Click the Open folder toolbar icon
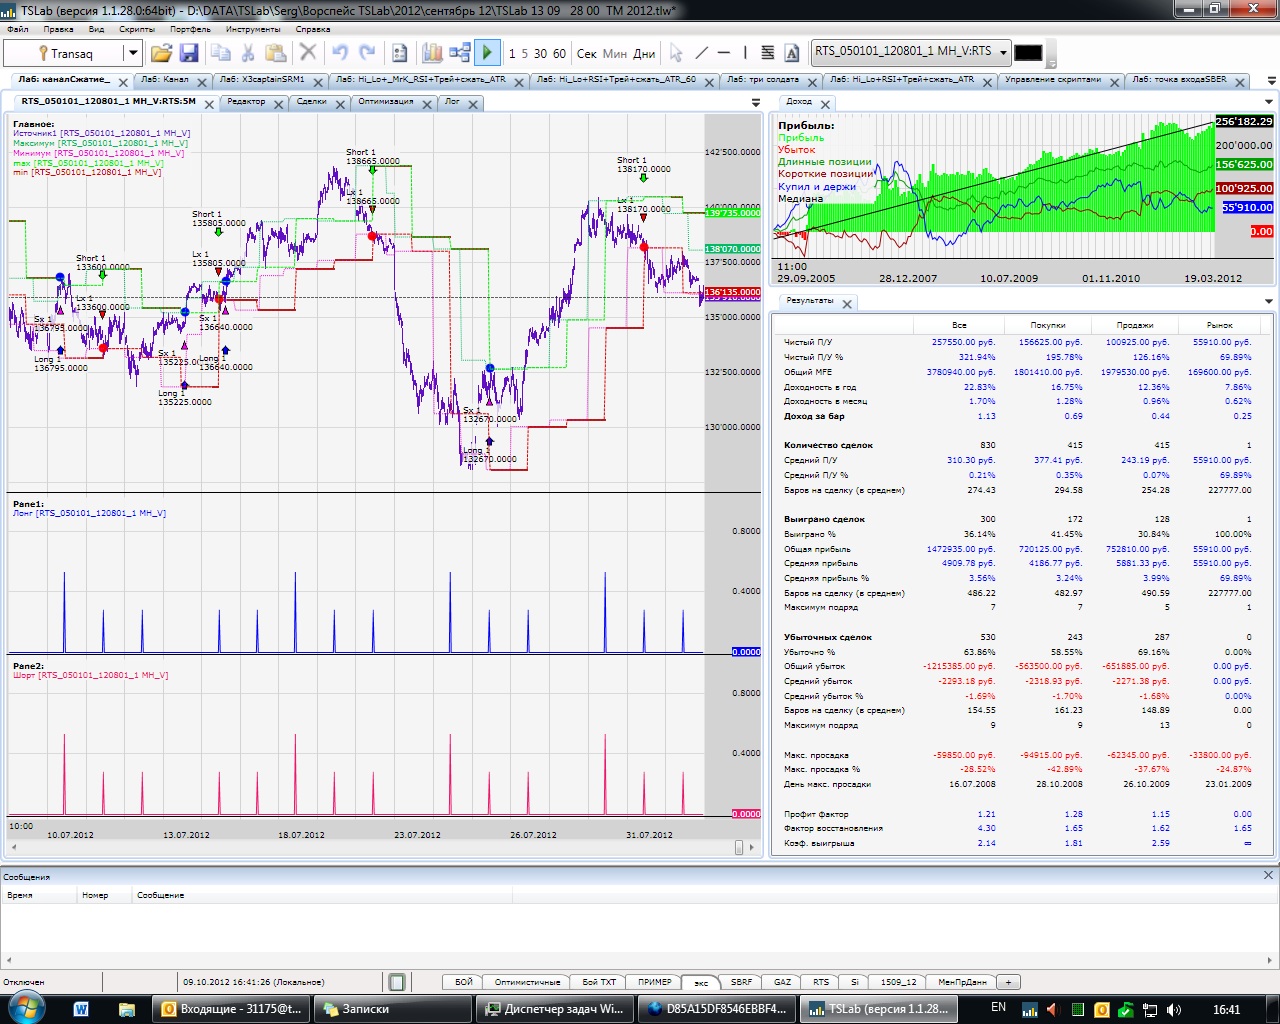 [x=161, y=53]
